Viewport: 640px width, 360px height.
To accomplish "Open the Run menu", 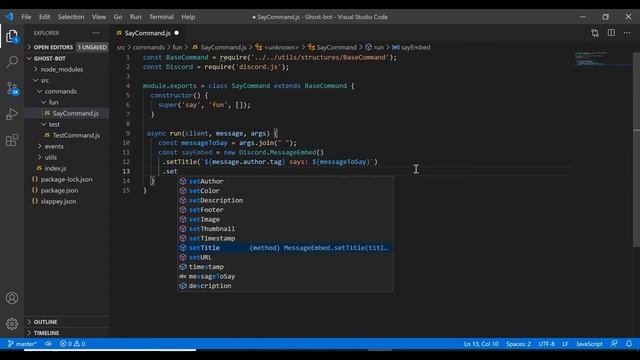I will coord(136,17).
